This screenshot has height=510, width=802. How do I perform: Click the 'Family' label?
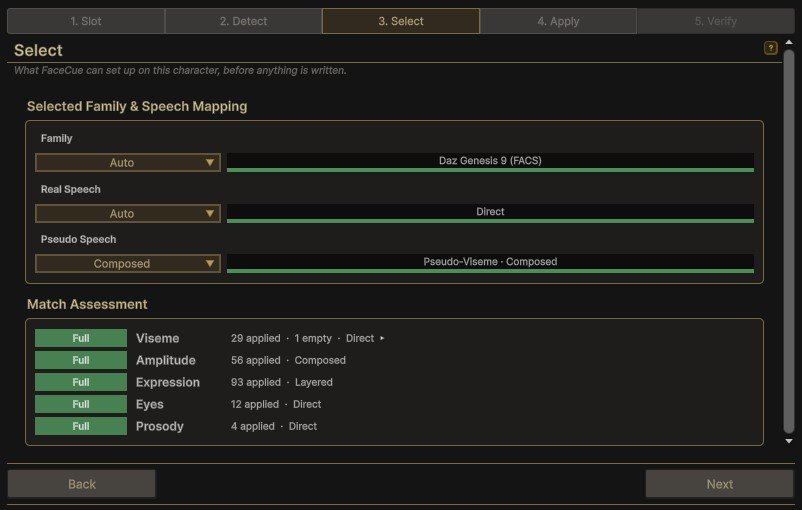pos(56,138)
